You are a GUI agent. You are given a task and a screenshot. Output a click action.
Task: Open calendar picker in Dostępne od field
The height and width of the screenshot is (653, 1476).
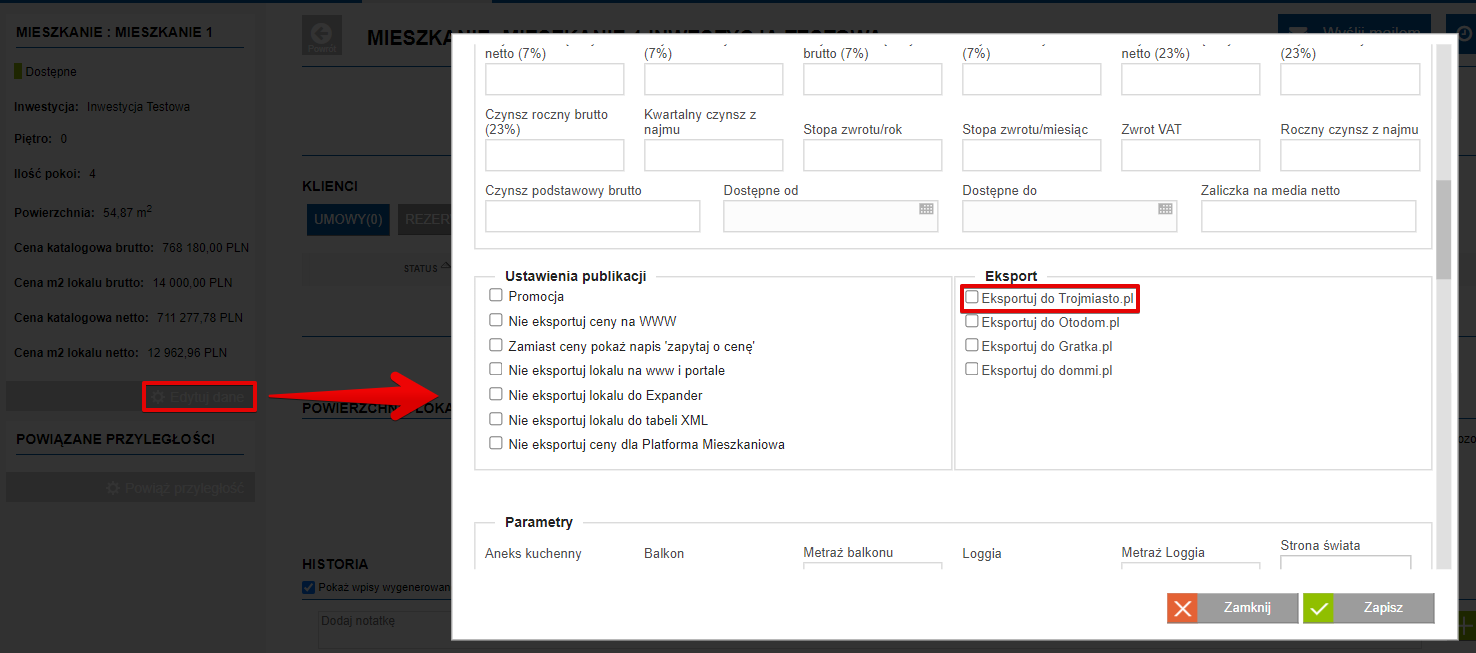point(926,209)
